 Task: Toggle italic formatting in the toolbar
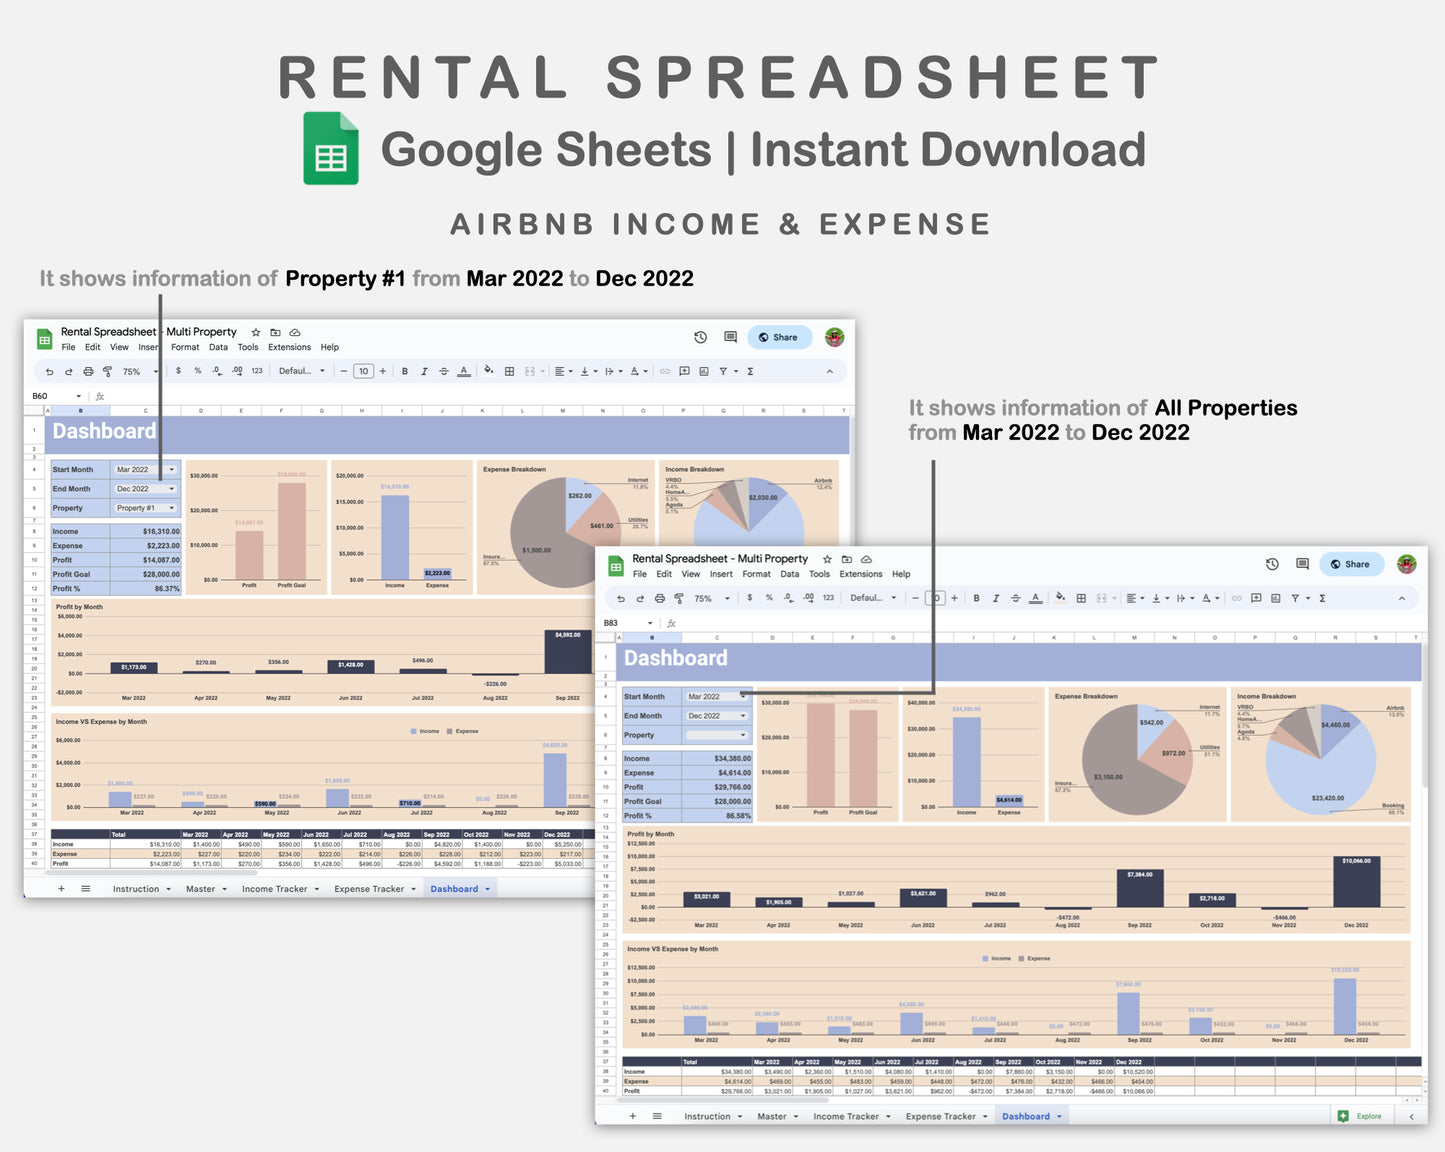424,371
